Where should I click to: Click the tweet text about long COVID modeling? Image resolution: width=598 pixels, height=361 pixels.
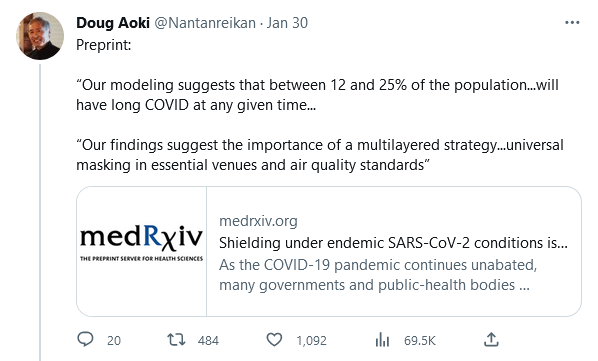point(317,95)
